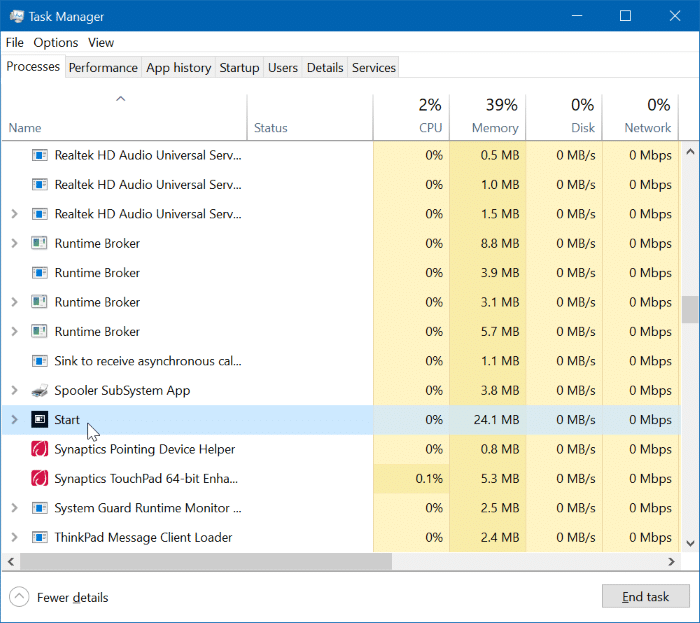Image resolution: width=700 pixels, height=623 pixels.
Task: Expand the Runtime Broker 5.7 MB group
Action: coord(14,332)
